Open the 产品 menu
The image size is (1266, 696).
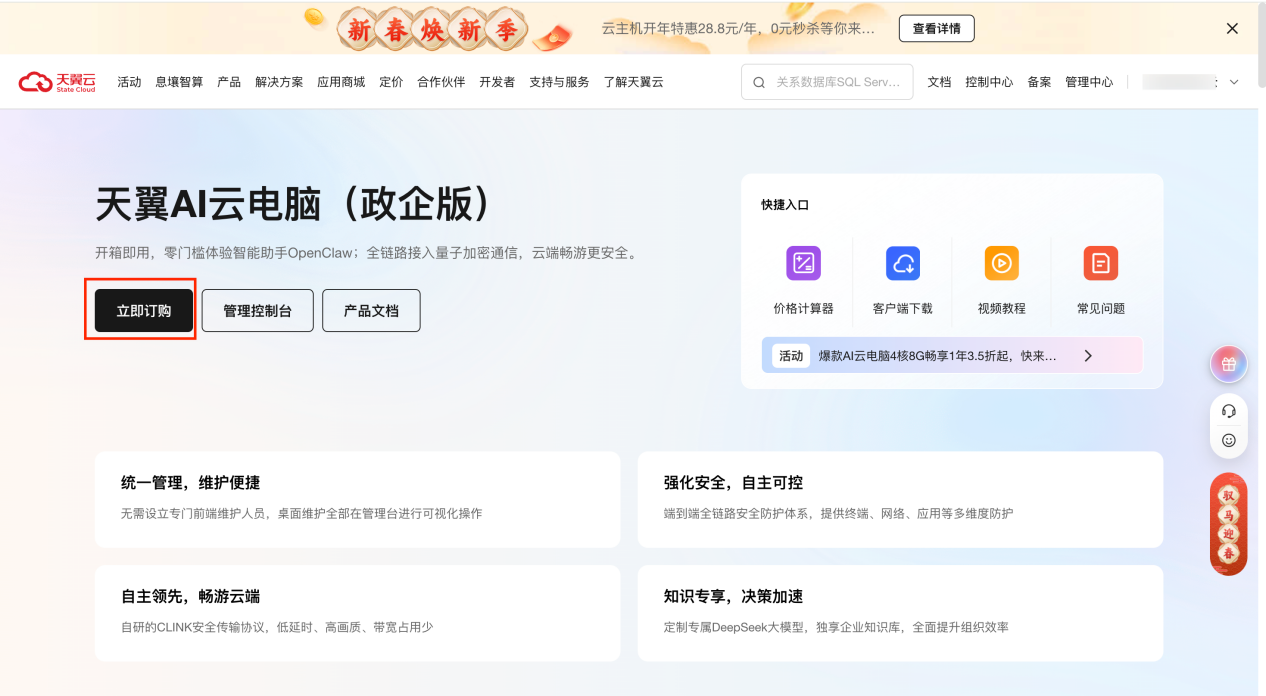point(229,82)
